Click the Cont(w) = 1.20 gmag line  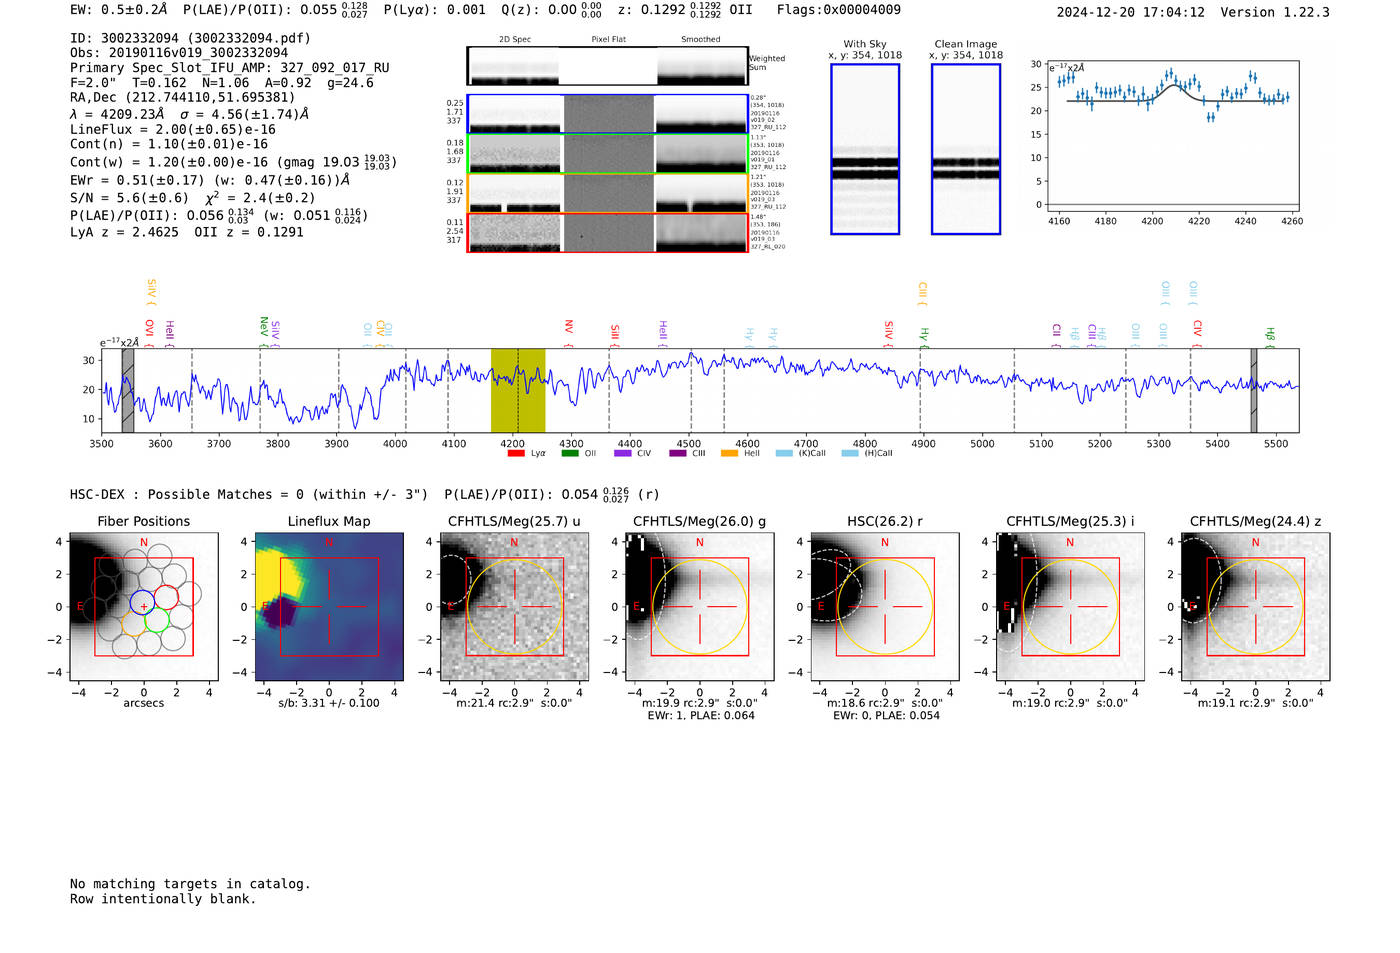tap(233, 161)
